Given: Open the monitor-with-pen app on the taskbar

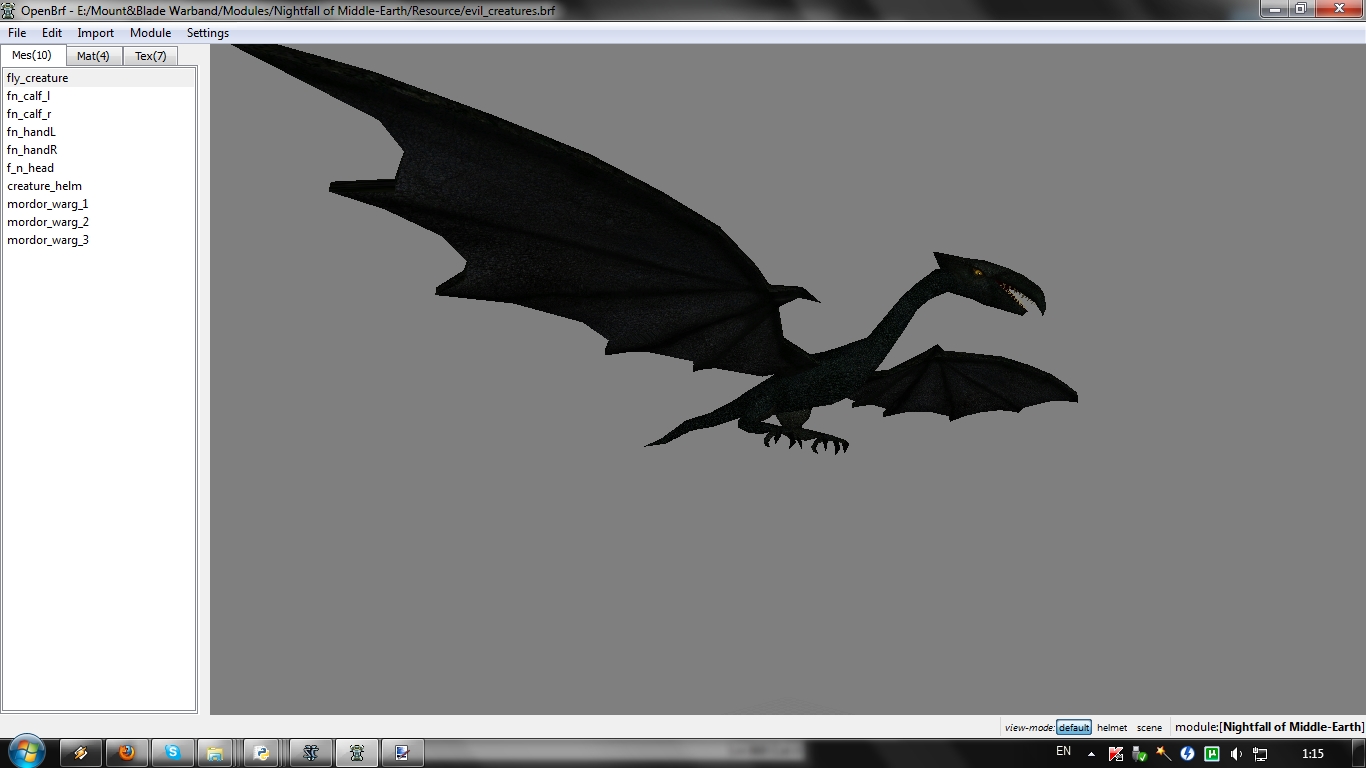Looking at the screenshot, I should 403,753.
